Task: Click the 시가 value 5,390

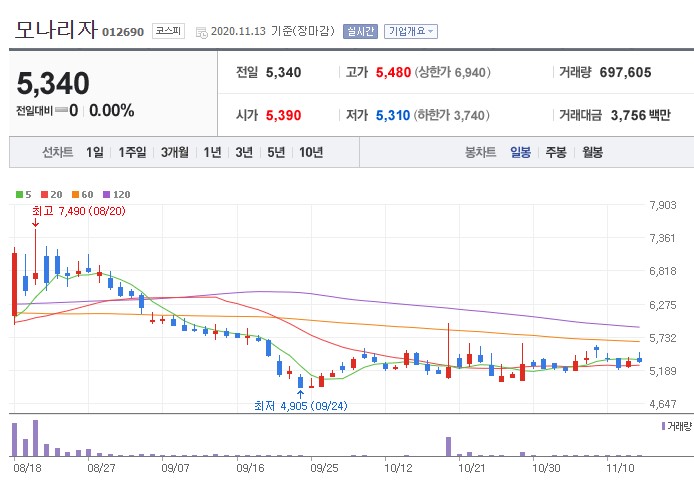Action: tap(283, 116)
